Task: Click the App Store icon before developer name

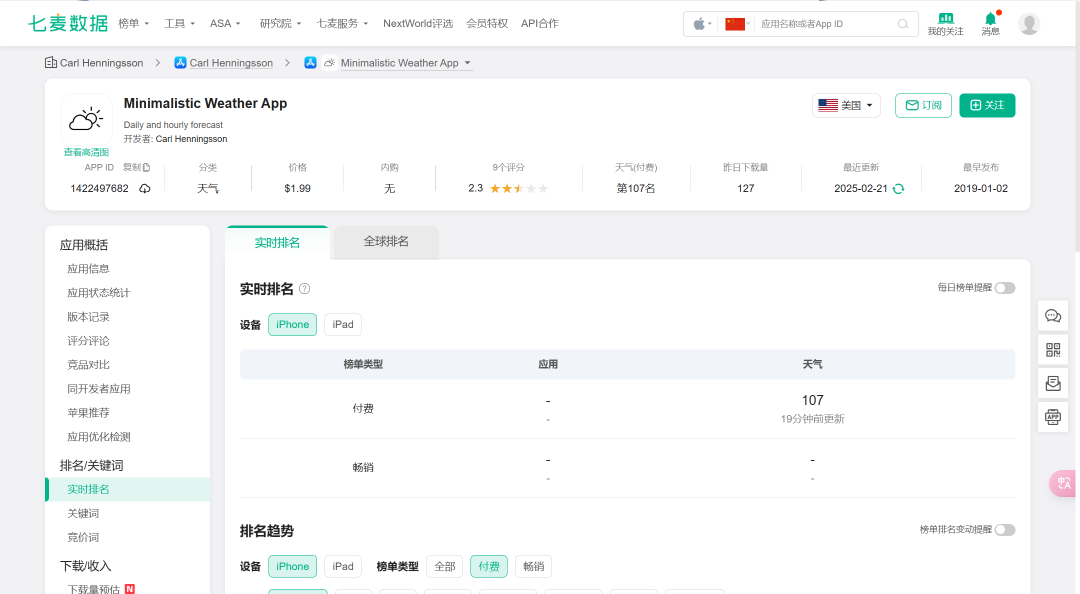Action: 180,63
